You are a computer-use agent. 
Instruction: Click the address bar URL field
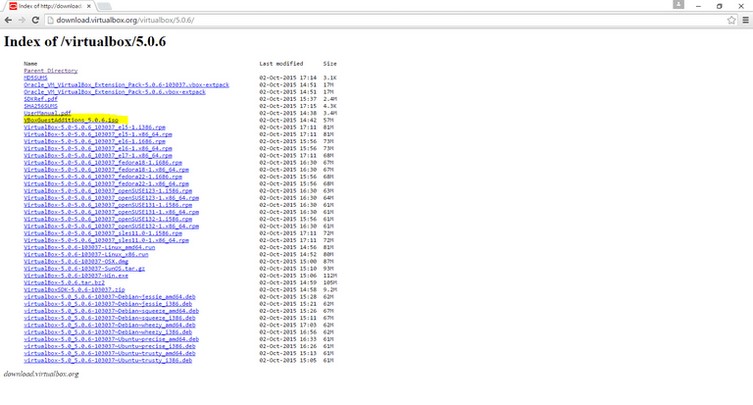[386, 20]
